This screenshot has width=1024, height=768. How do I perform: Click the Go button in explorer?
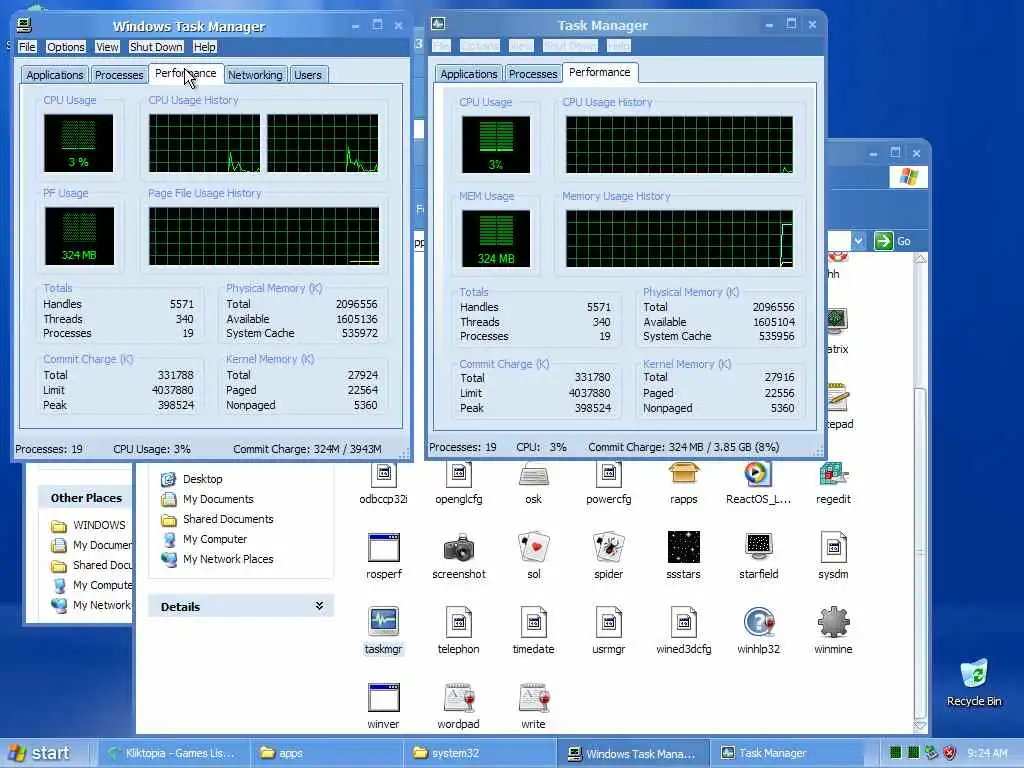[893, 241]
